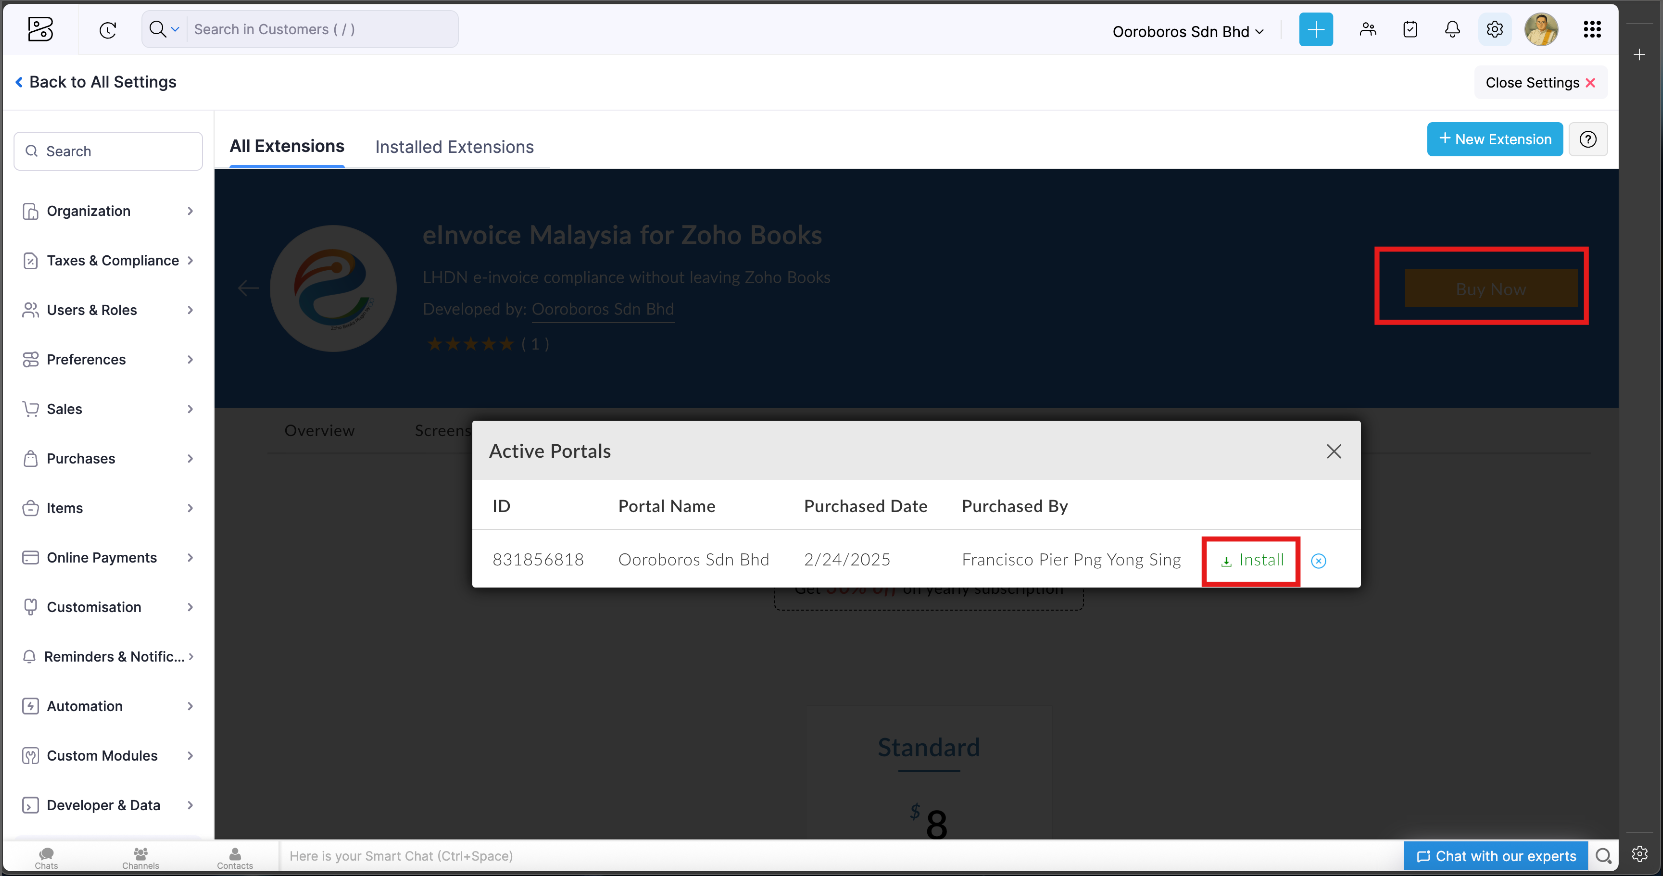Click the New Extension button
This screenshot has width=1663, height=876.
(x=1495, y=139)
